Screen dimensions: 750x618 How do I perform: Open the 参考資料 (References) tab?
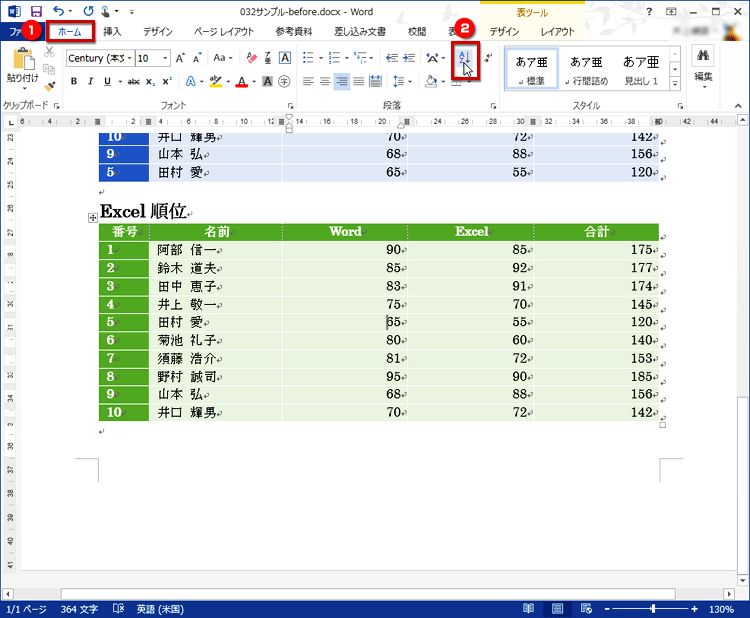[x=294, y=32]
